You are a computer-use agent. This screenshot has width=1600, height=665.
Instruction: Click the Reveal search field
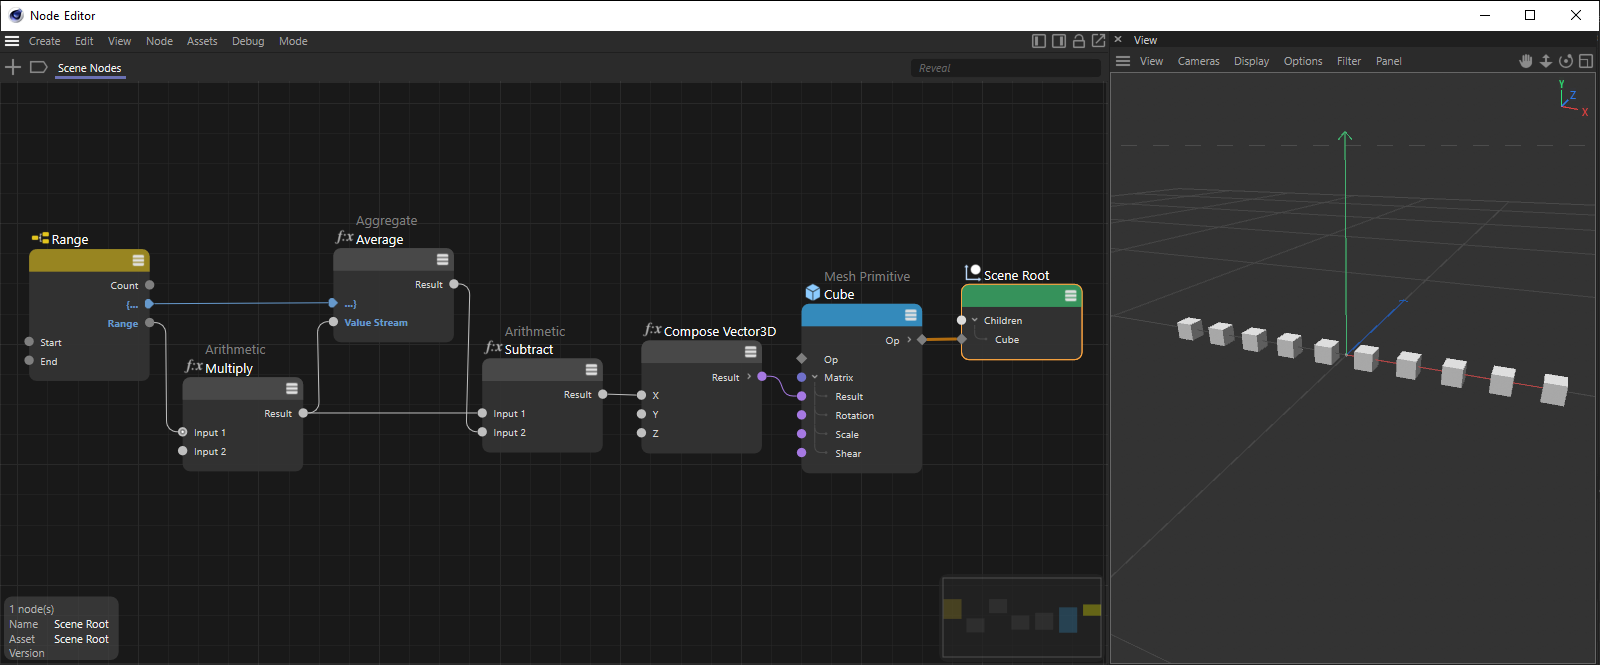point(1005,68)
